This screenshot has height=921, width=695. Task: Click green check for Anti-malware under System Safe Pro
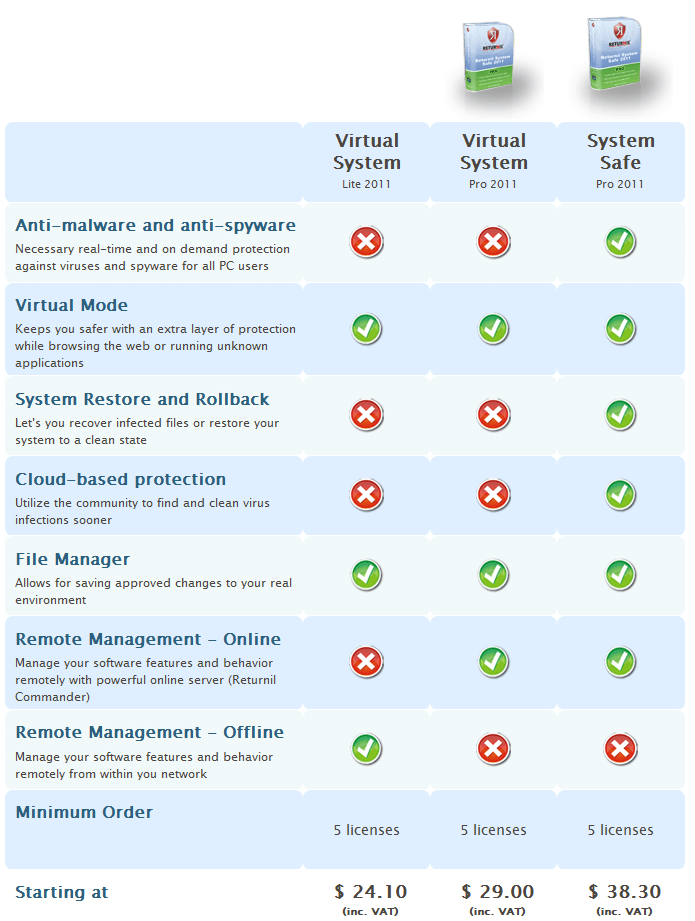point(620,242)
